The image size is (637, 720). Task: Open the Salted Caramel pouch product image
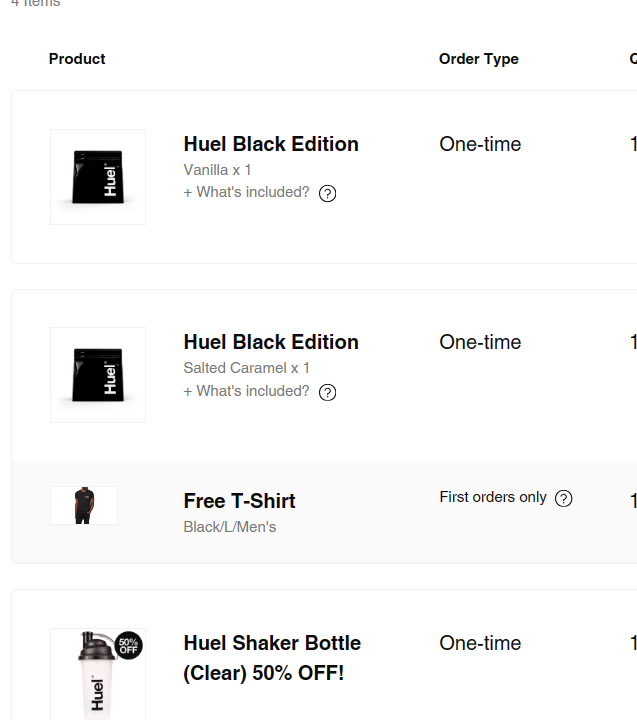pos(98,375)
